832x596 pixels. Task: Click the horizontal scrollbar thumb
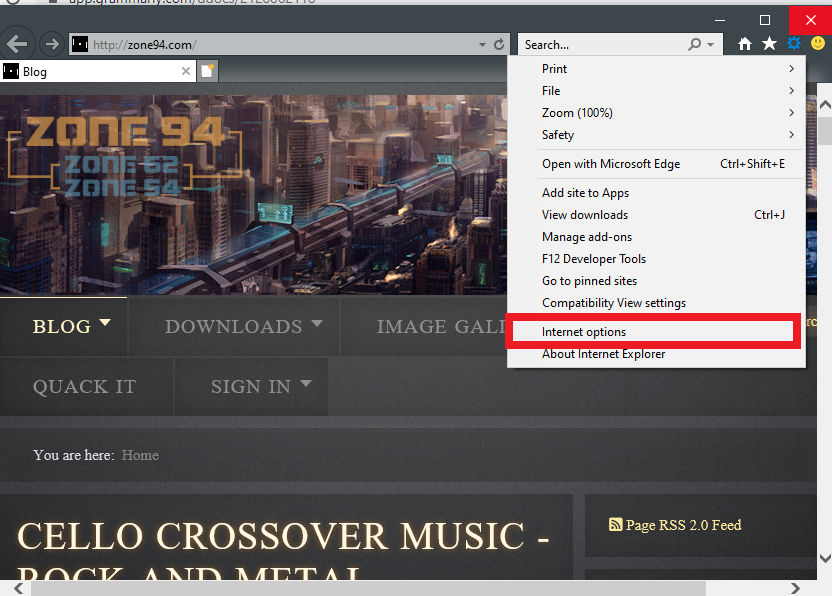[x=368, y=588]
